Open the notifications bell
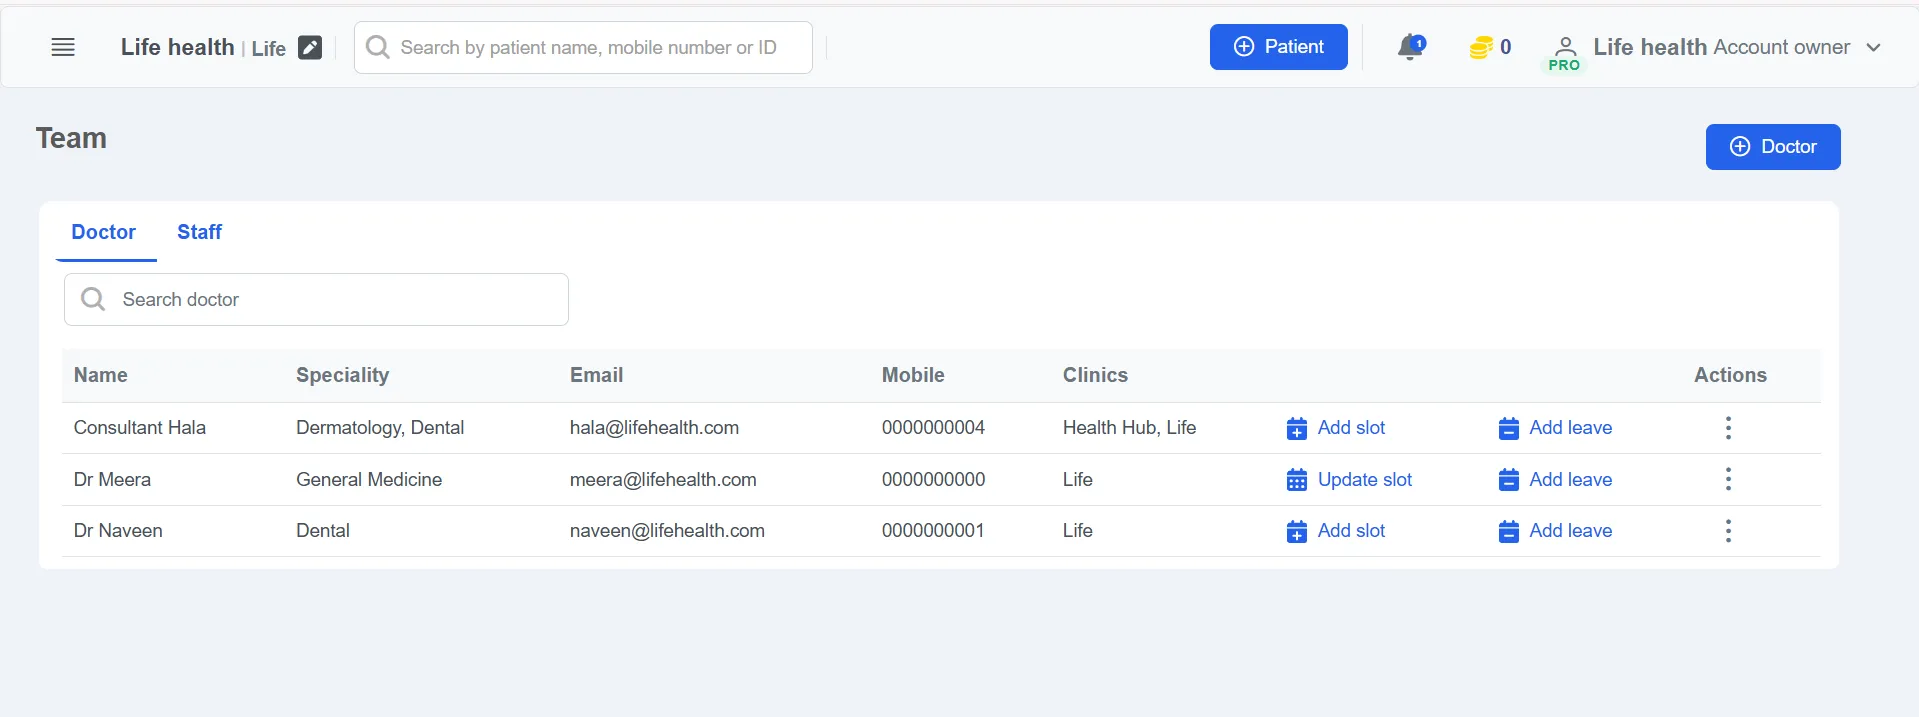 pyautogui.click(x=1411, y=47)
